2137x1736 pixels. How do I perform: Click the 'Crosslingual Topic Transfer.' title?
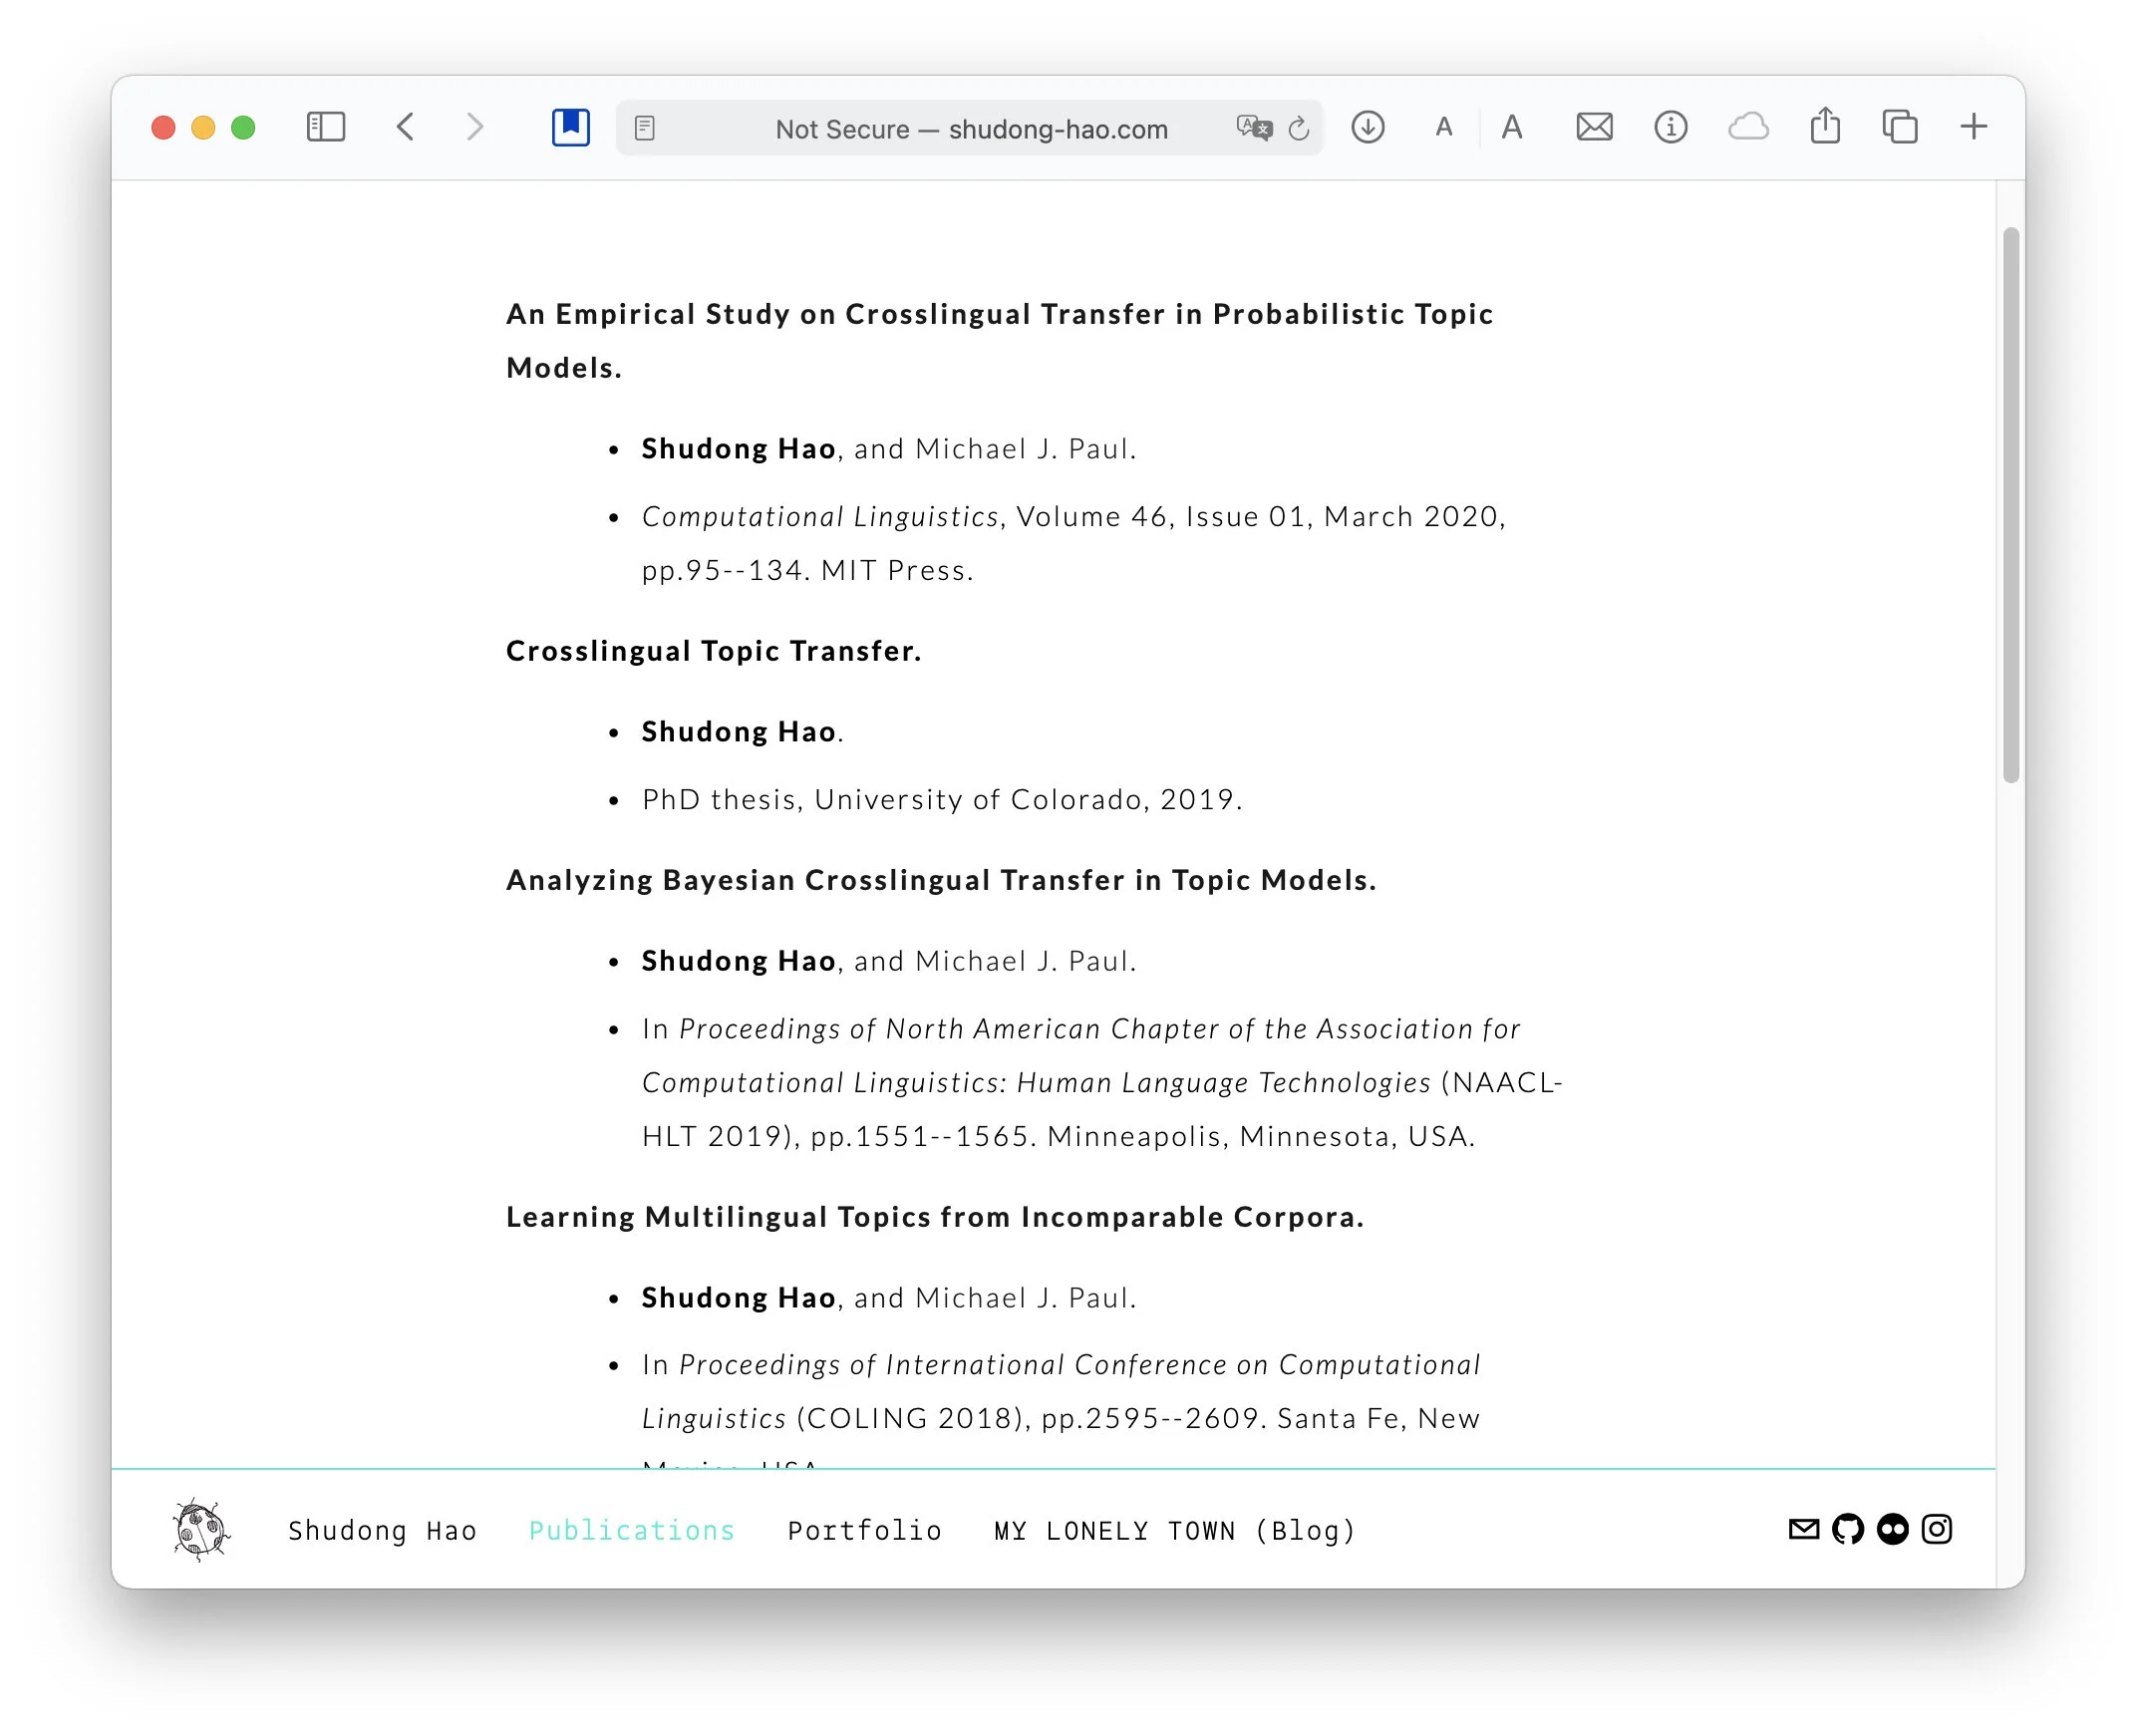pyautogui.click(x=713, y=651)
